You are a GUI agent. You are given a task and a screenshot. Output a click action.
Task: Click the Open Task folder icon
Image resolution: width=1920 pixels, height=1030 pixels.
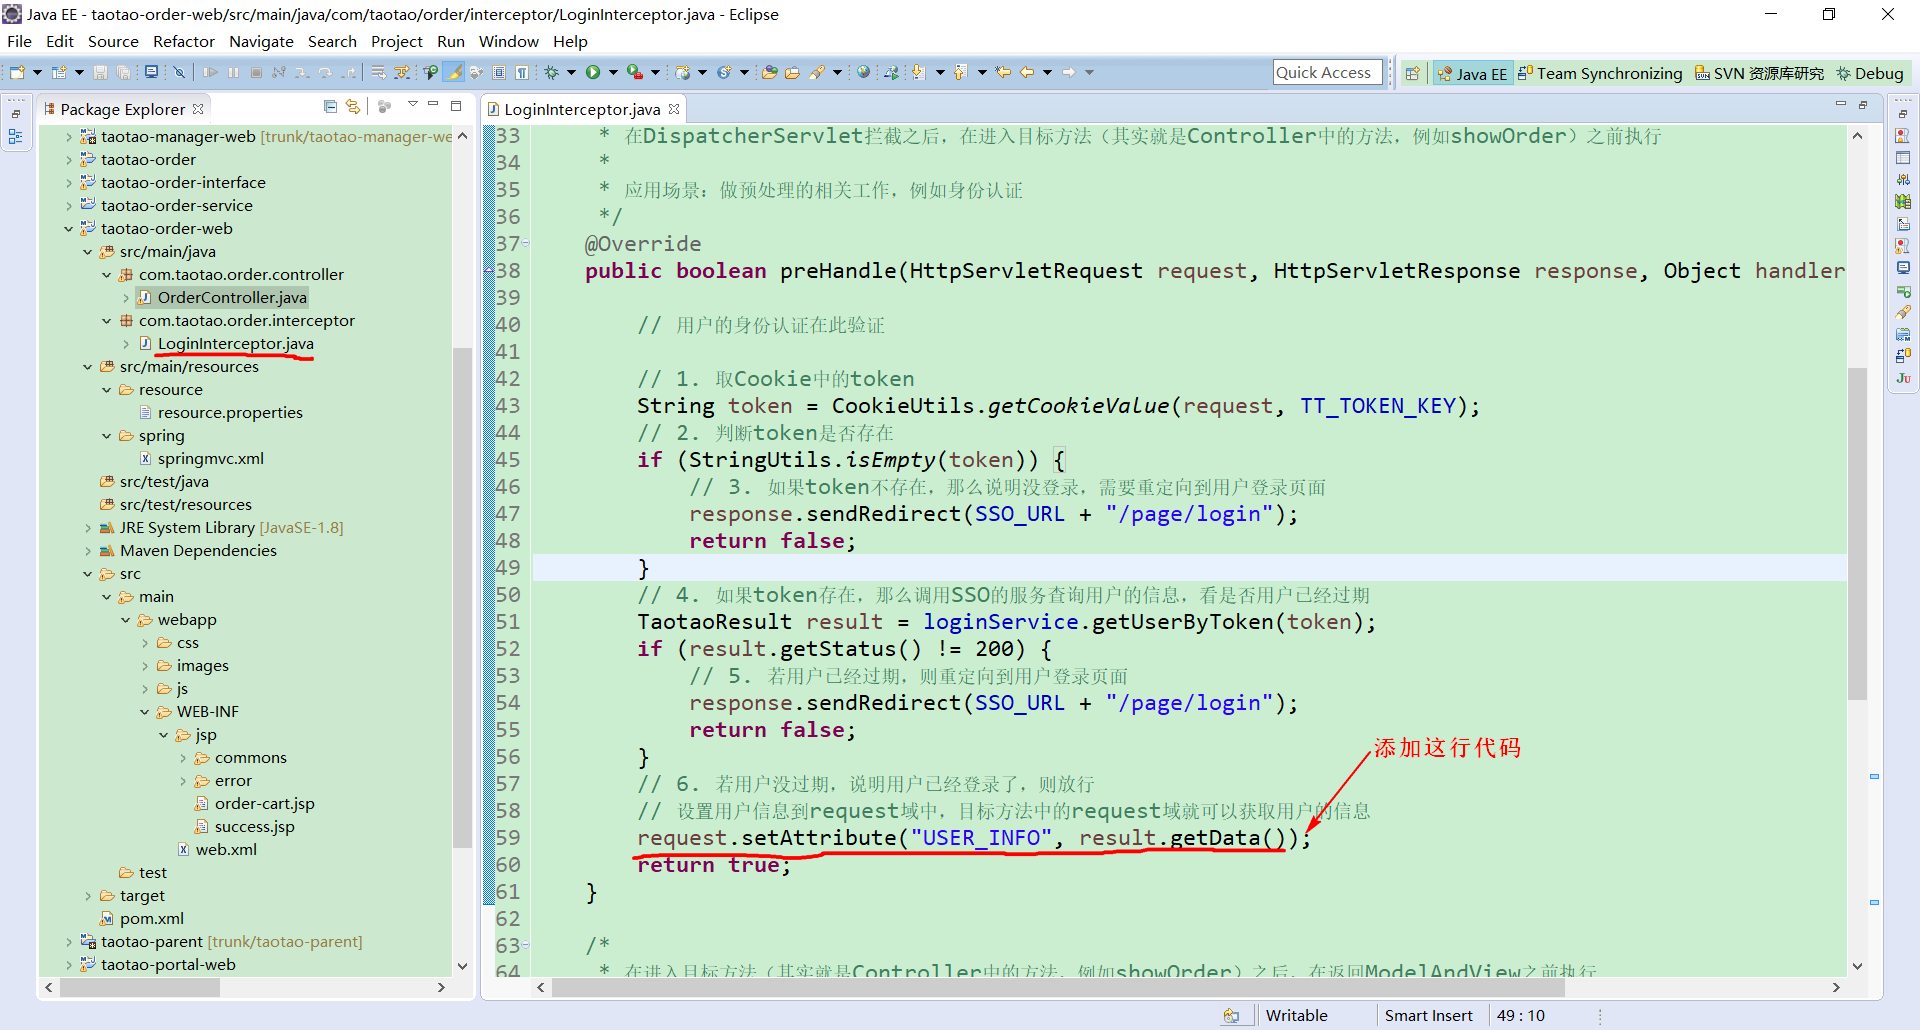click(792, 72)
